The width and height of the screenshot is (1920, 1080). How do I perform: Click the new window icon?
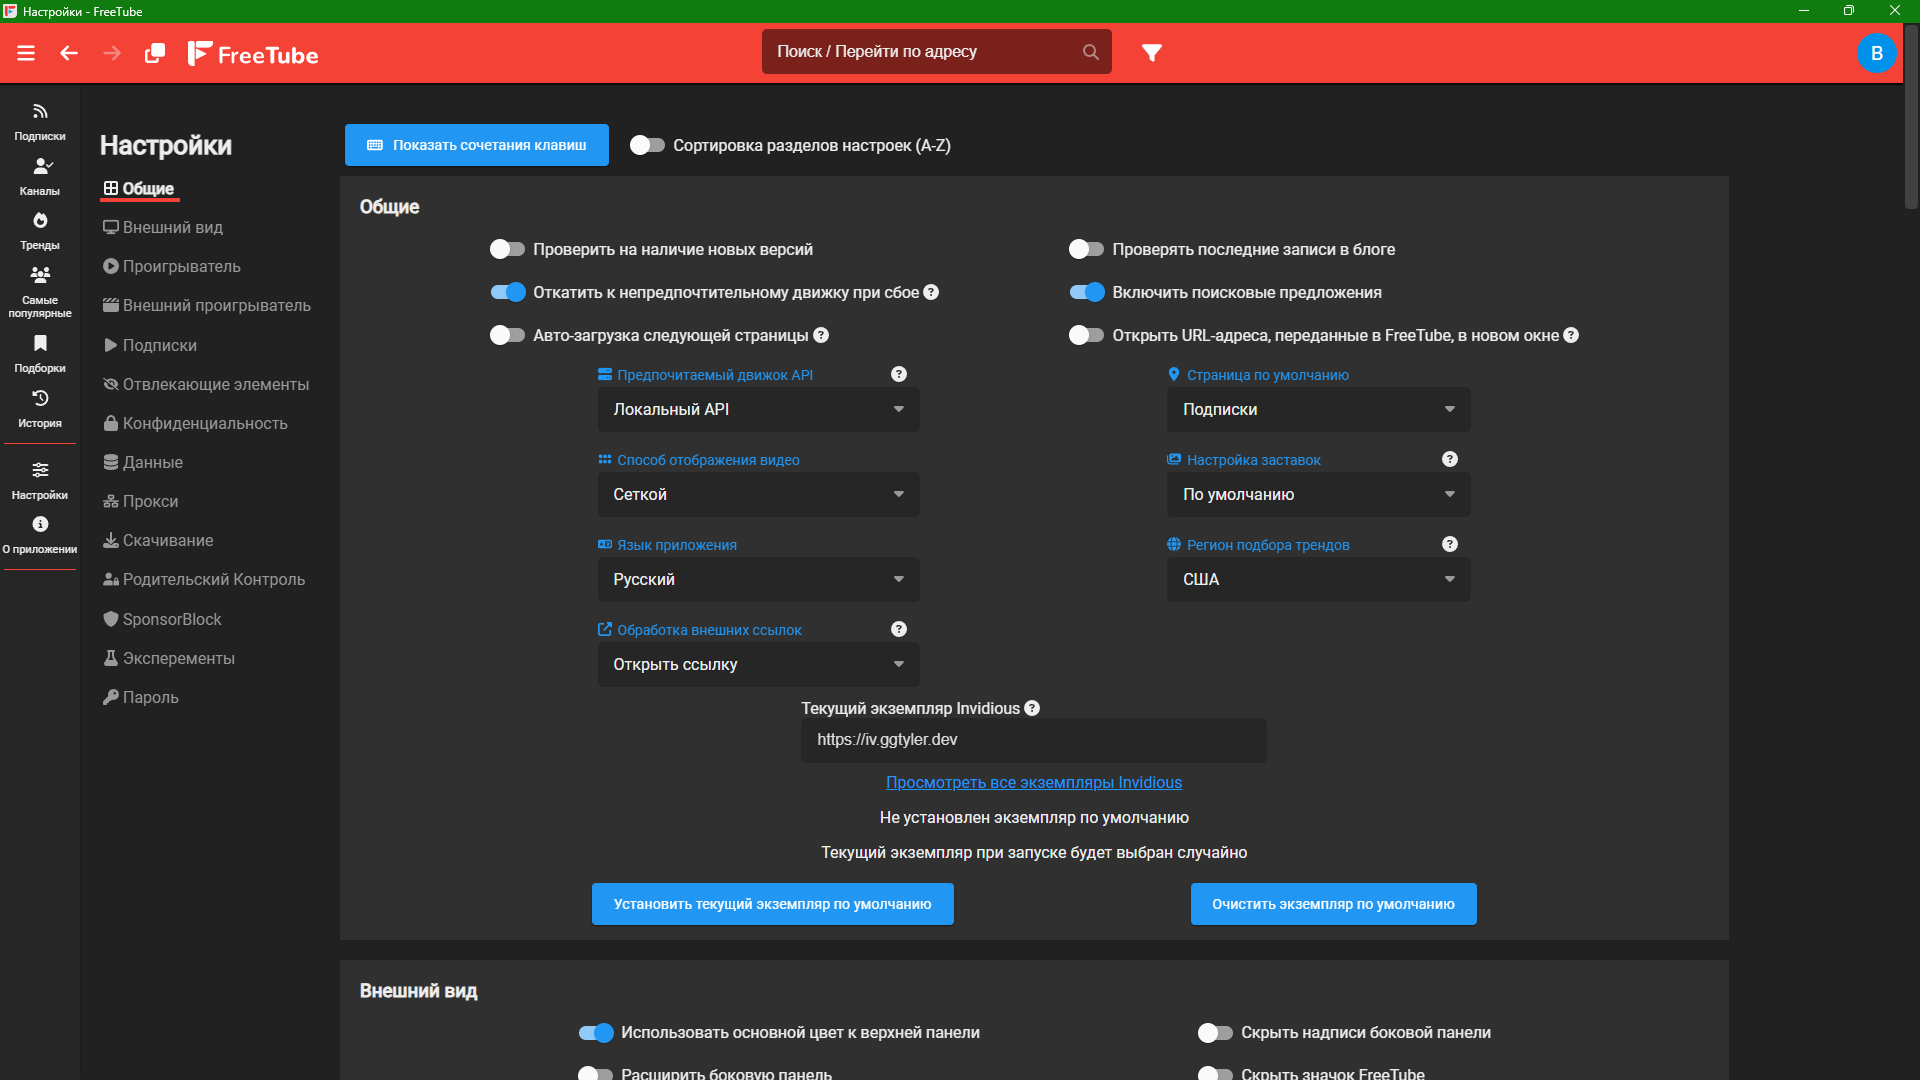click(155, 53)
